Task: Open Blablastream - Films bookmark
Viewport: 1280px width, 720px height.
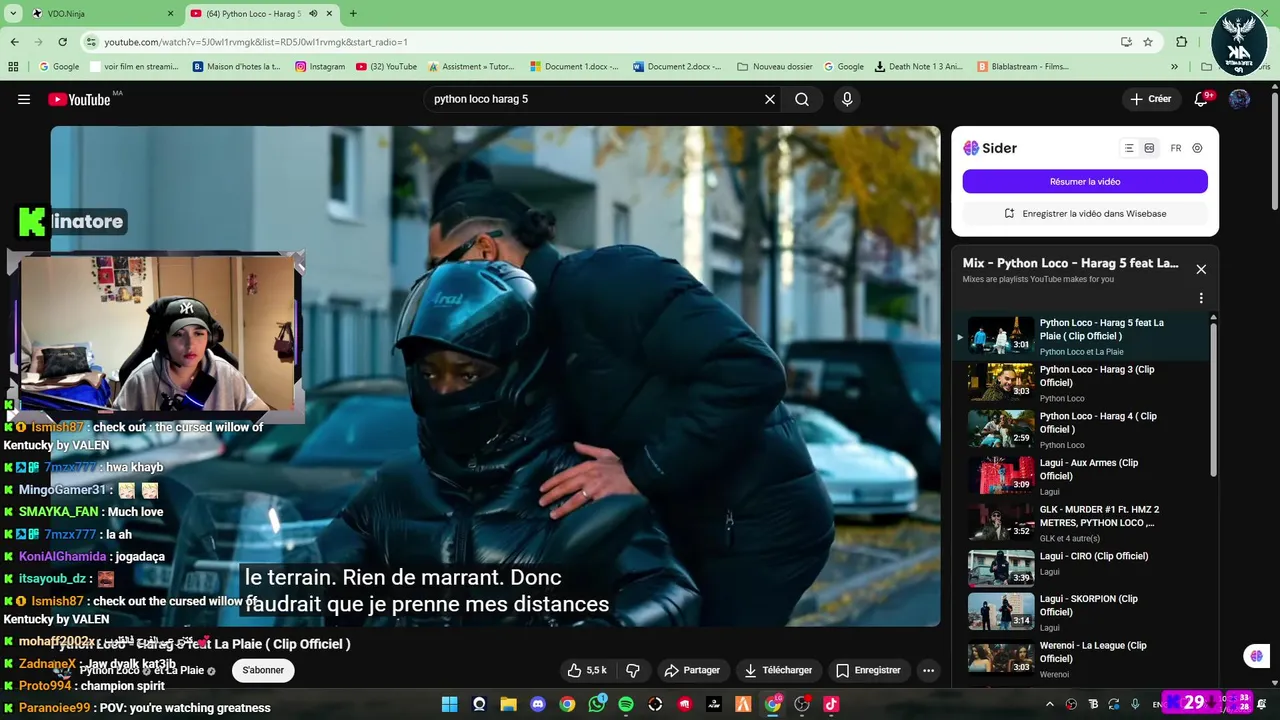Action: [x=1023, y=67]
